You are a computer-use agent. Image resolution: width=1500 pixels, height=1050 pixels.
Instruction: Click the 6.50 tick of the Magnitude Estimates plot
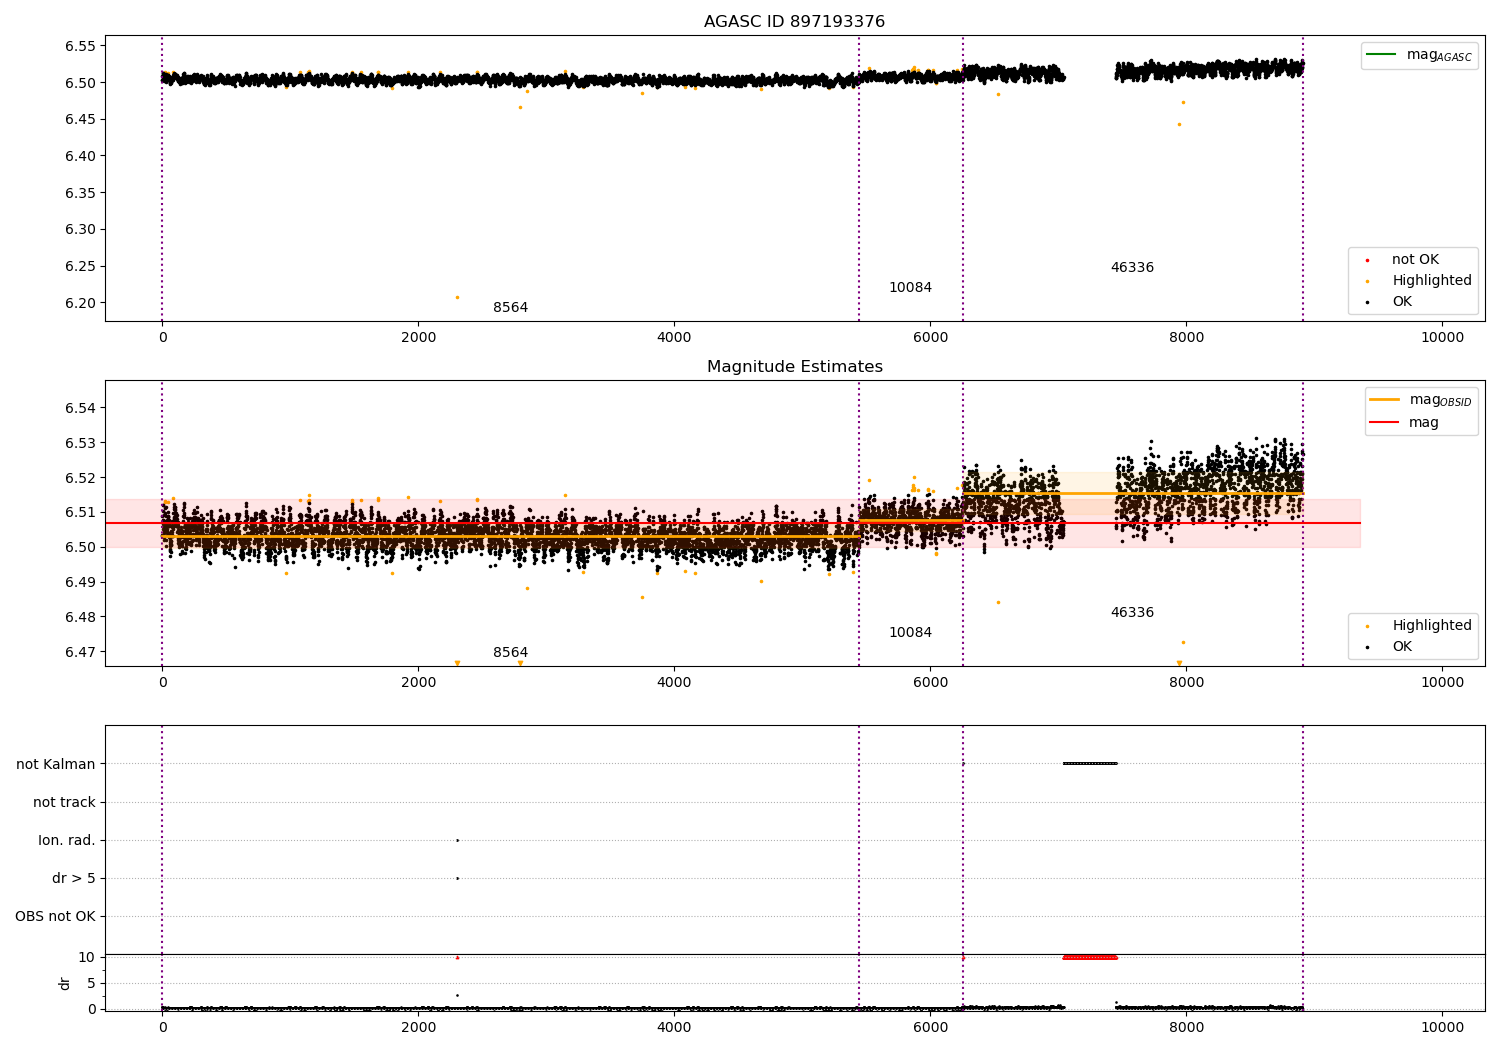coord(80,548)
